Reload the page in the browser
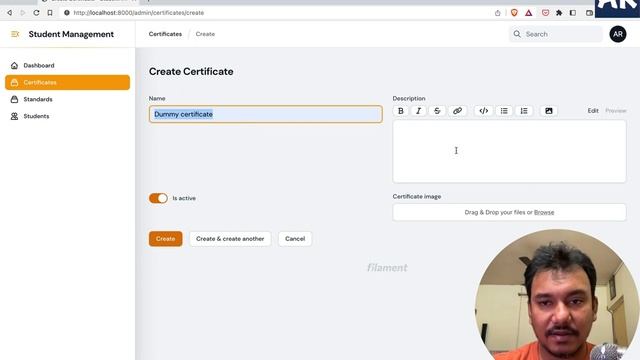This screenshot has height=360, width=640. (36, 13)
